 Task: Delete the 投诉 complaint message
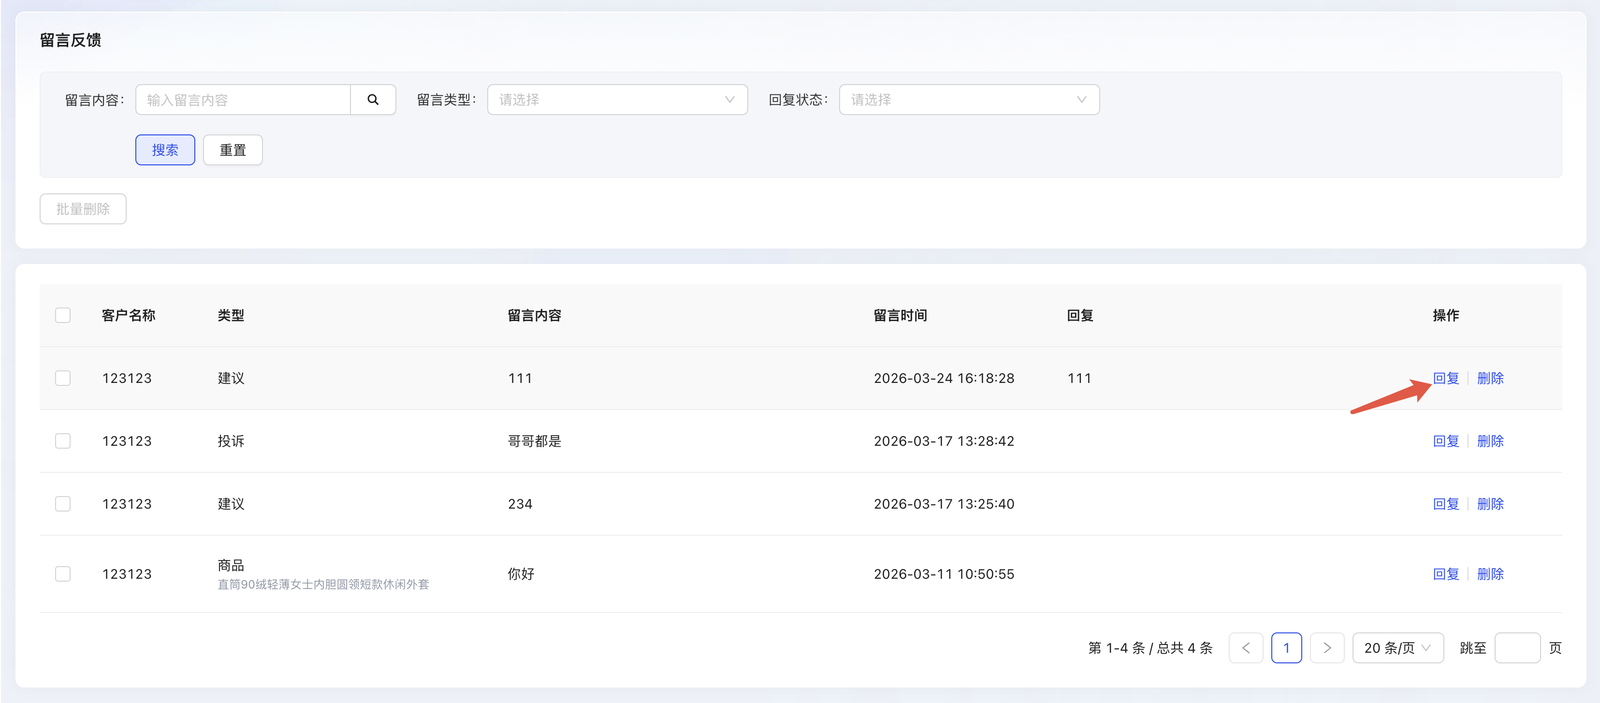point(1490,441)
